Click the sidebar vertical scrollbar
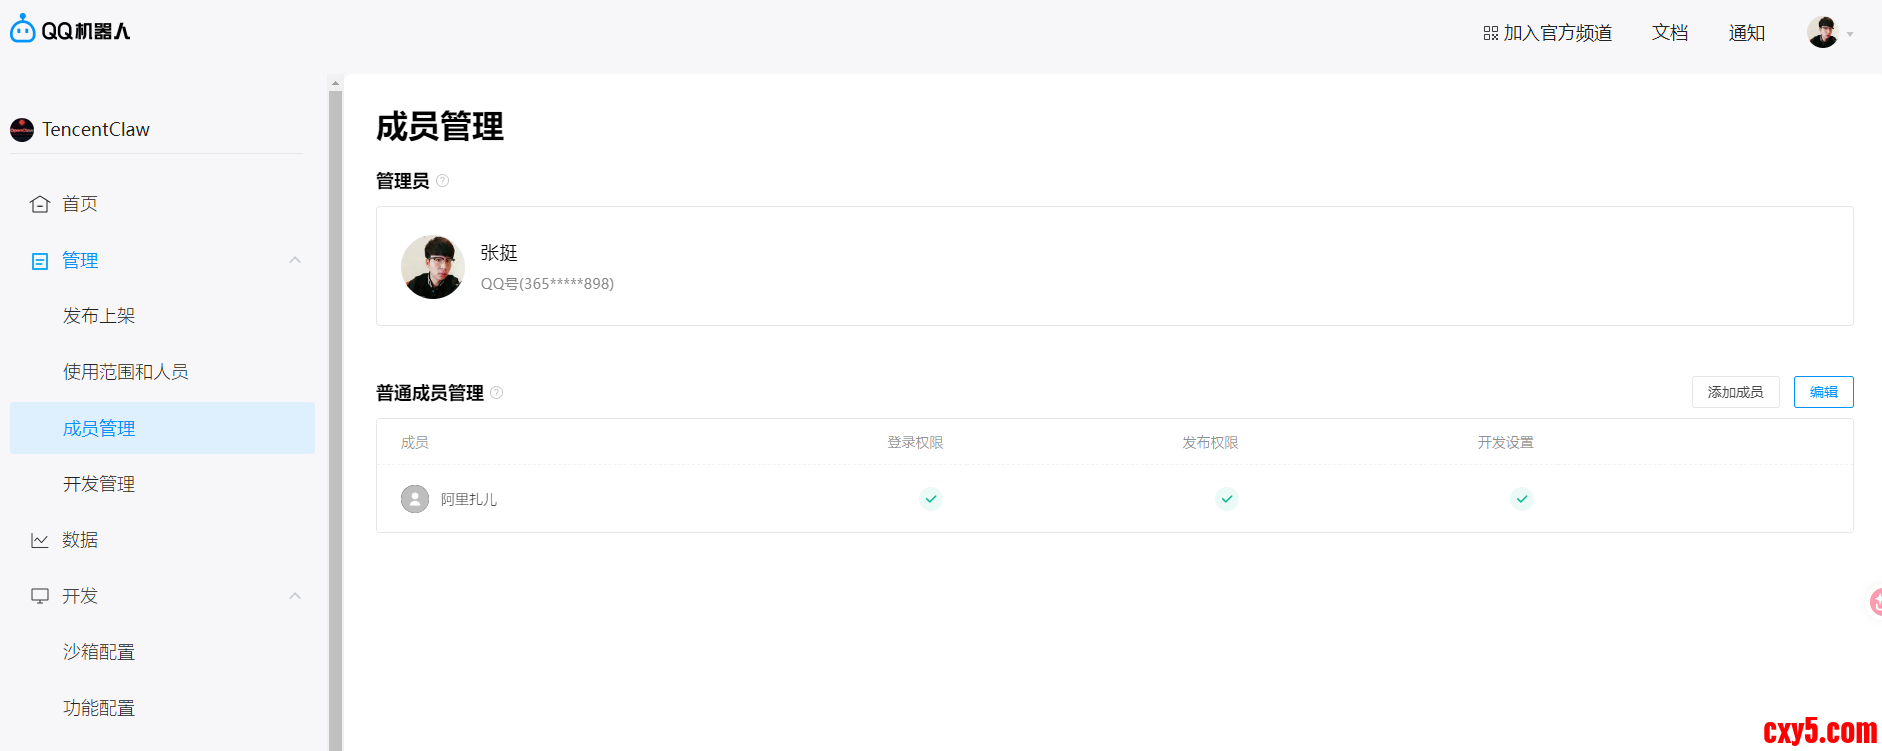The height and width of the screenshot is (751, 1882). (335, 420)
